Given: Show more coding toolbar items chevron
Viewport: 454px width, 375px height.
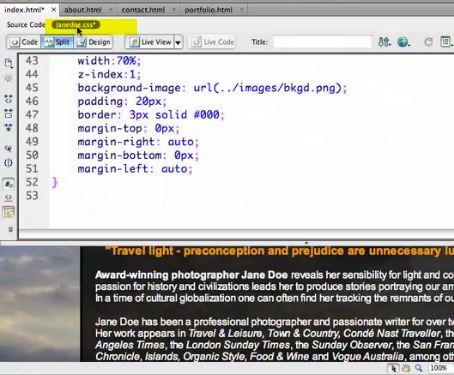Looking at the screenshot, I should pyautogui.click(x=10, y=229).
